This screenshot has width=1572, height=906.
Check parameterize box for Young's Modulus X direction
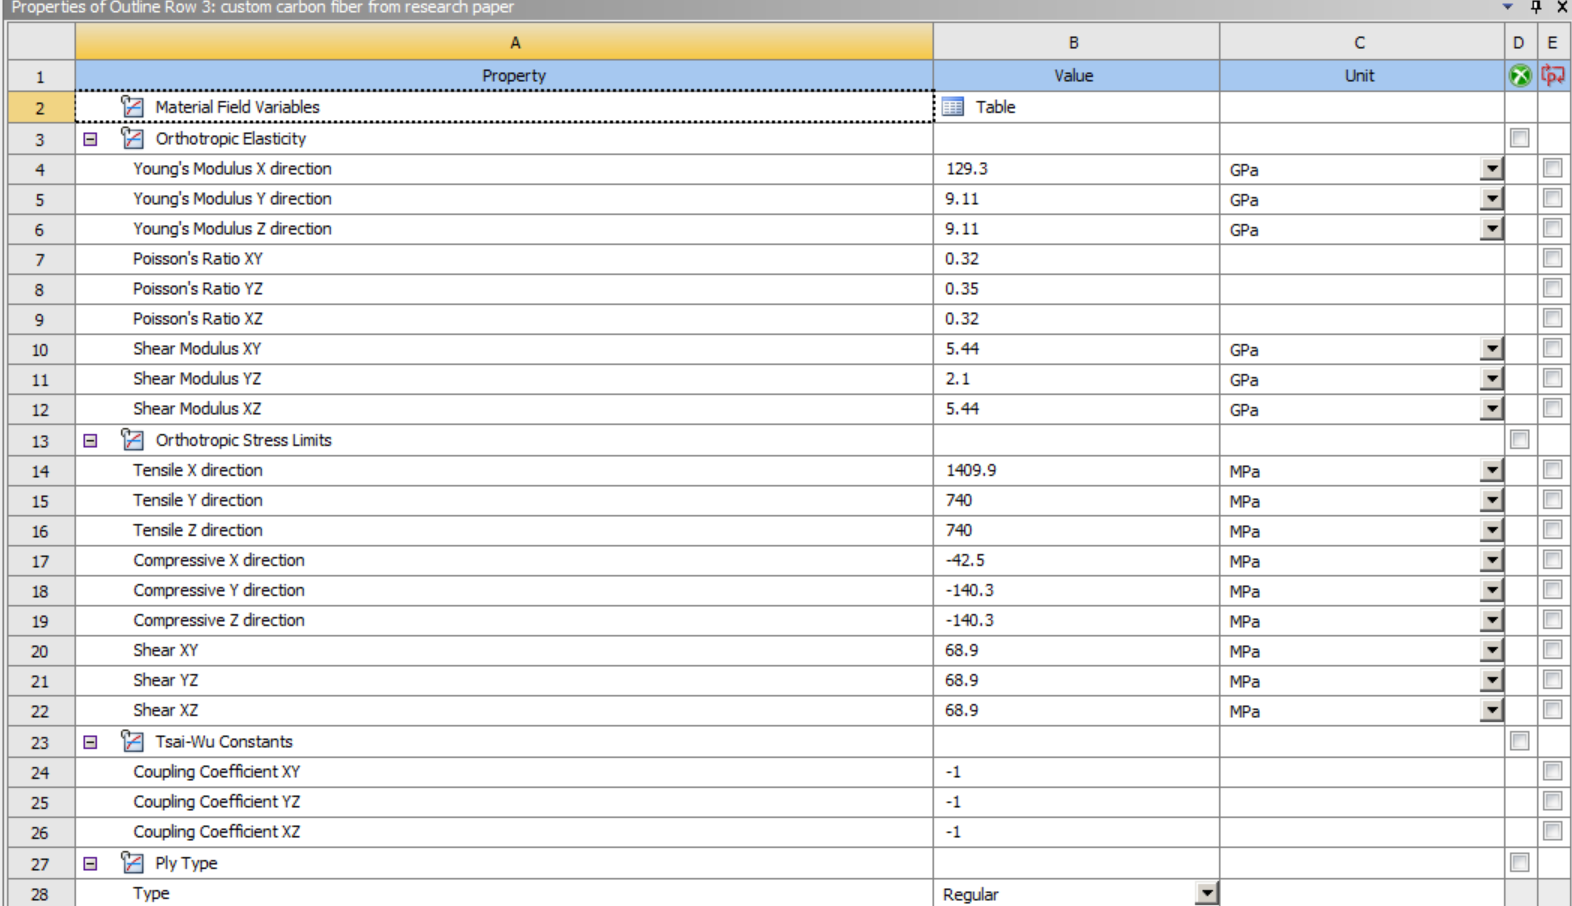(1553, 168)
